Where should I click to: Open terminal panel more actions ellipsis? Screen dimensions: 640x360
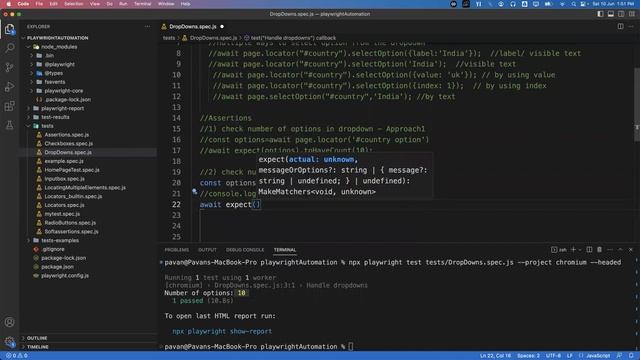click(x=610, y=249)
